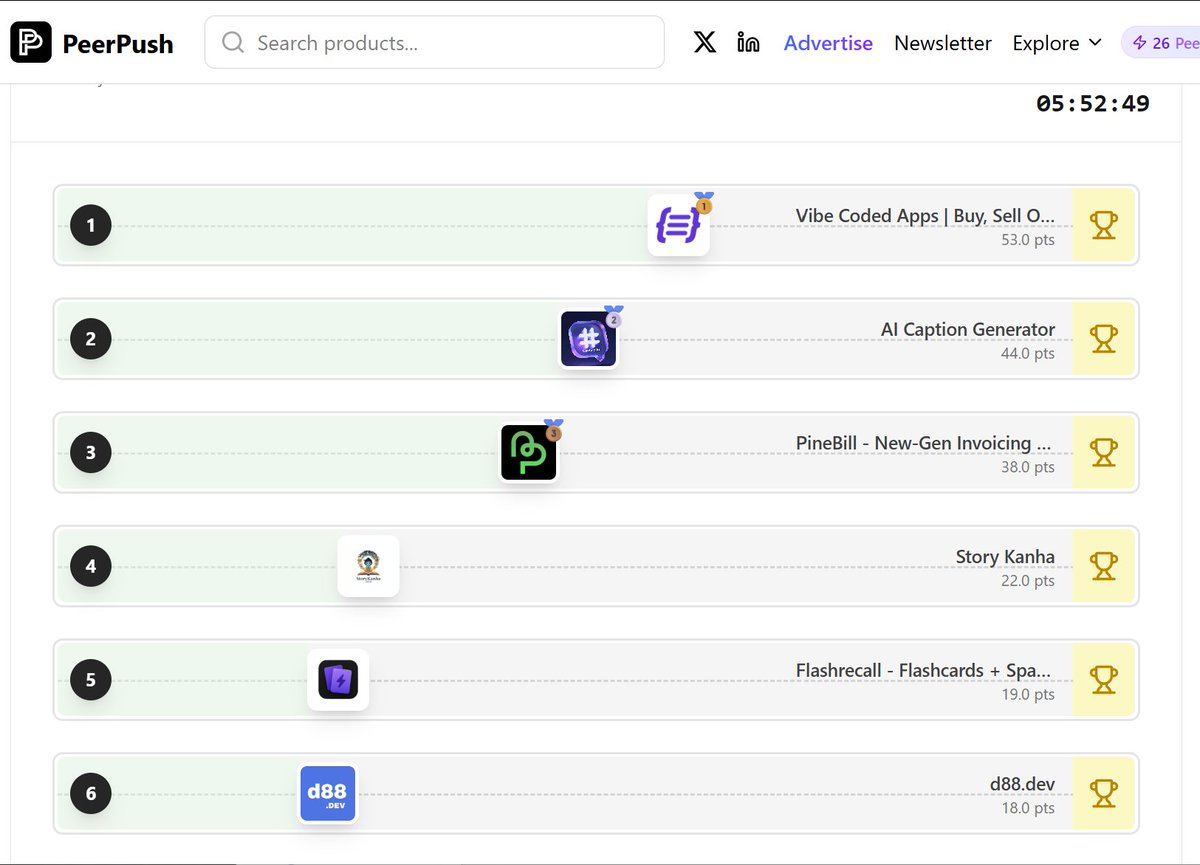1200x865 pixels.
Task: Click rank badge number 4
Action: pos(91,566)
